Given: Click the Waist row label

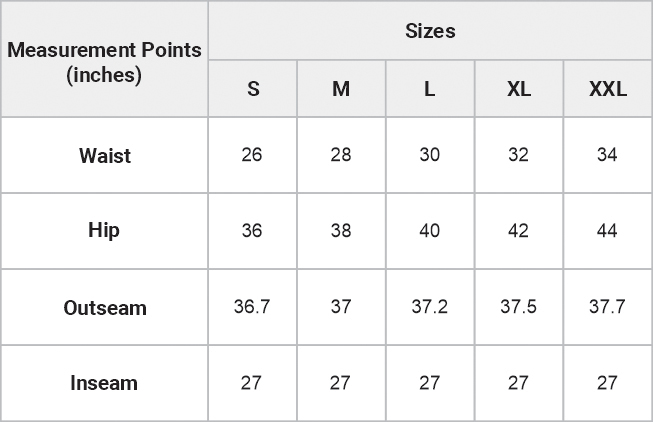Looking at the screenshot, I should coord(104,156).
